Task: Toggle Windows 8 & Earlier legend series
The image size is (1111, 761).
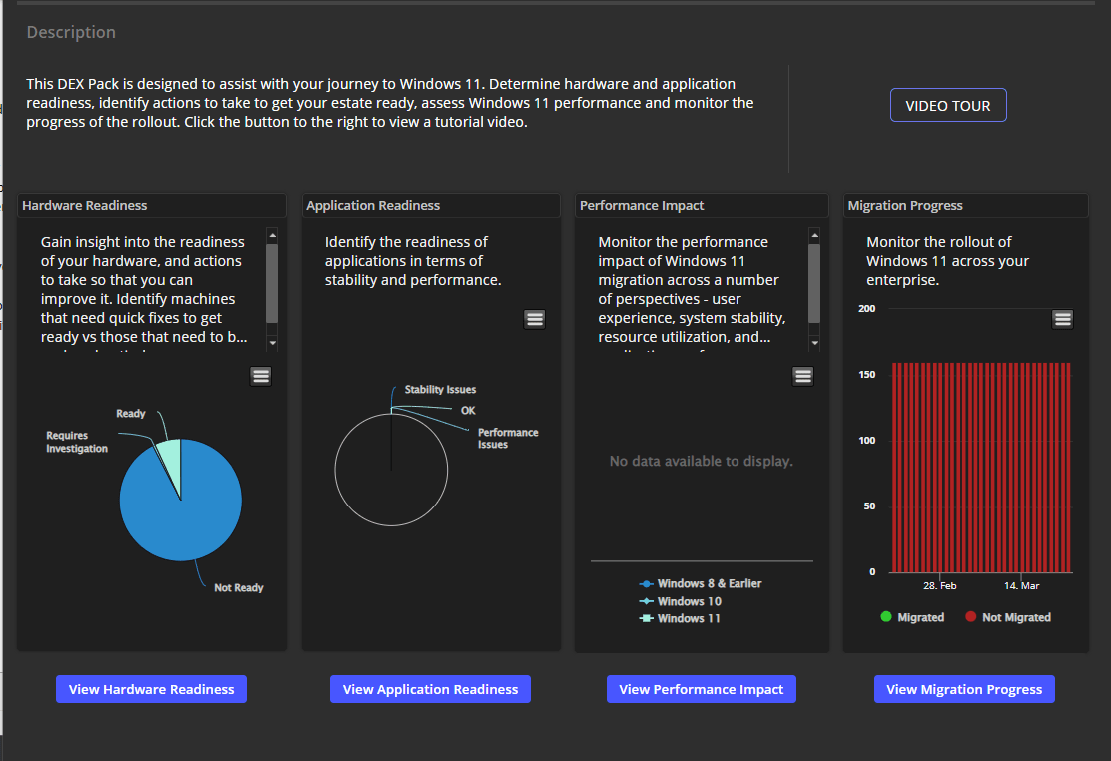Action: tap(700, 583)
